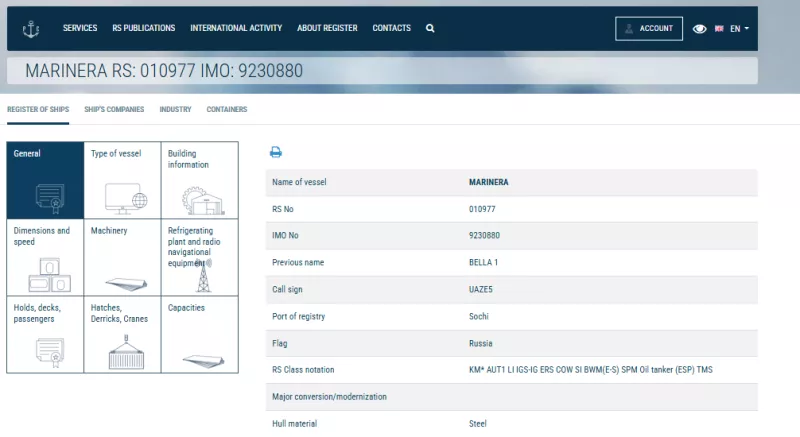Select the Dimensions and speed tile
Viewport: 800px width, 437px height.
(45, 257)
